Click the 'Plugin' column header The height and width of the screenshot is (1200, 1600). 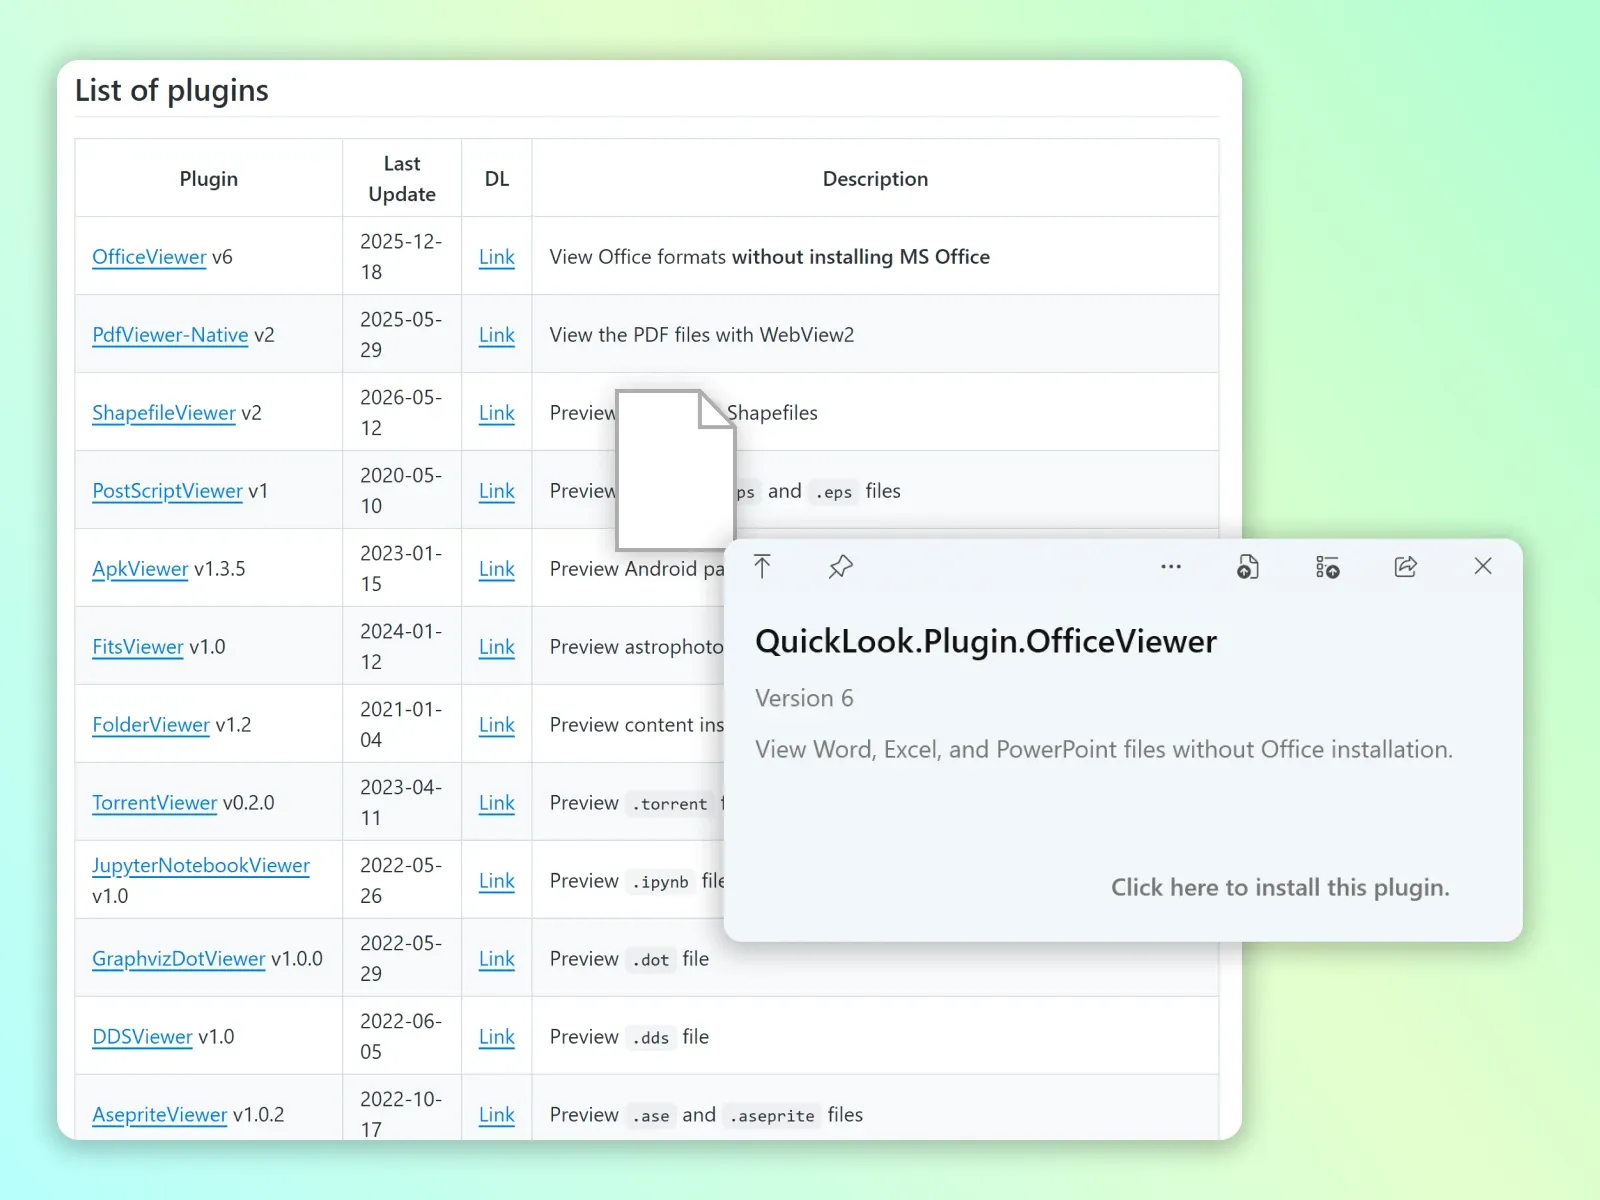209,179
